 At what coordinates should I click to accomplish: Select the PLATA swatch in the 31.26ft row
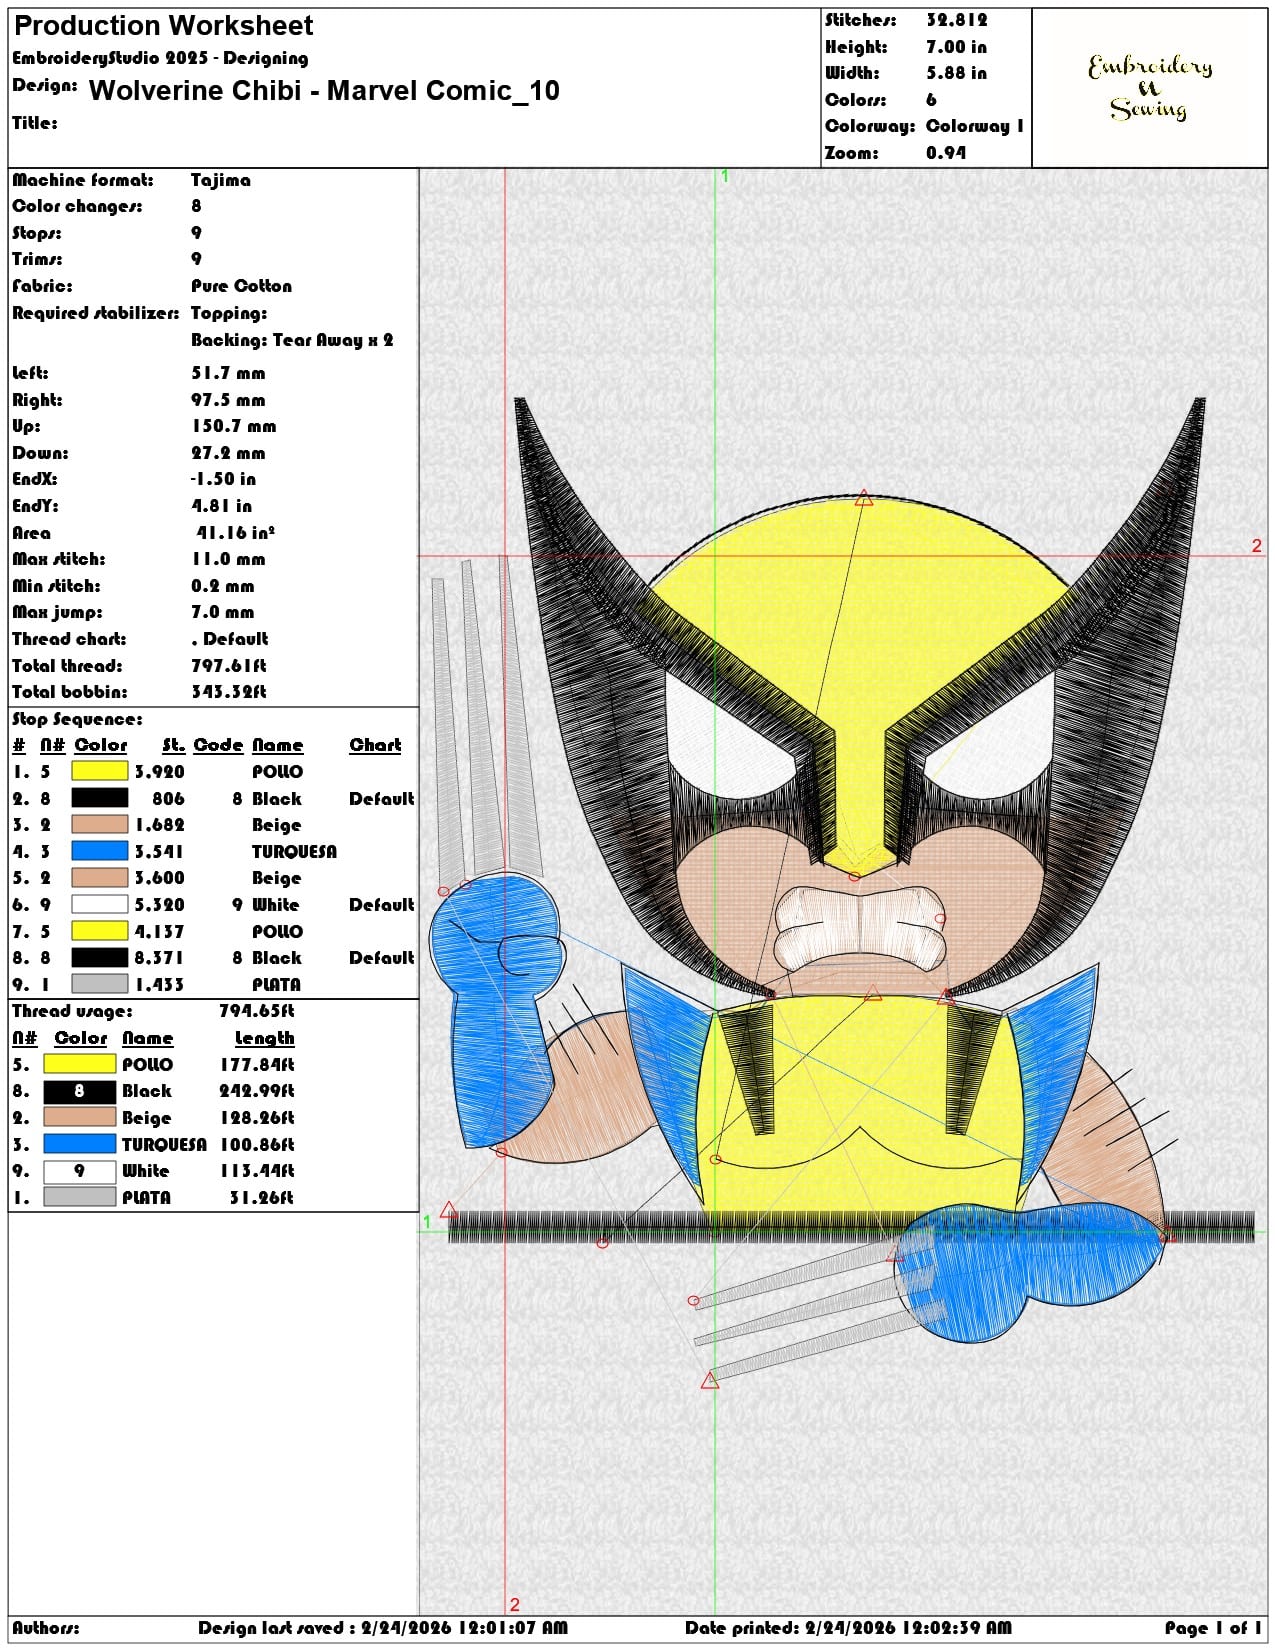pos(80,1197)
